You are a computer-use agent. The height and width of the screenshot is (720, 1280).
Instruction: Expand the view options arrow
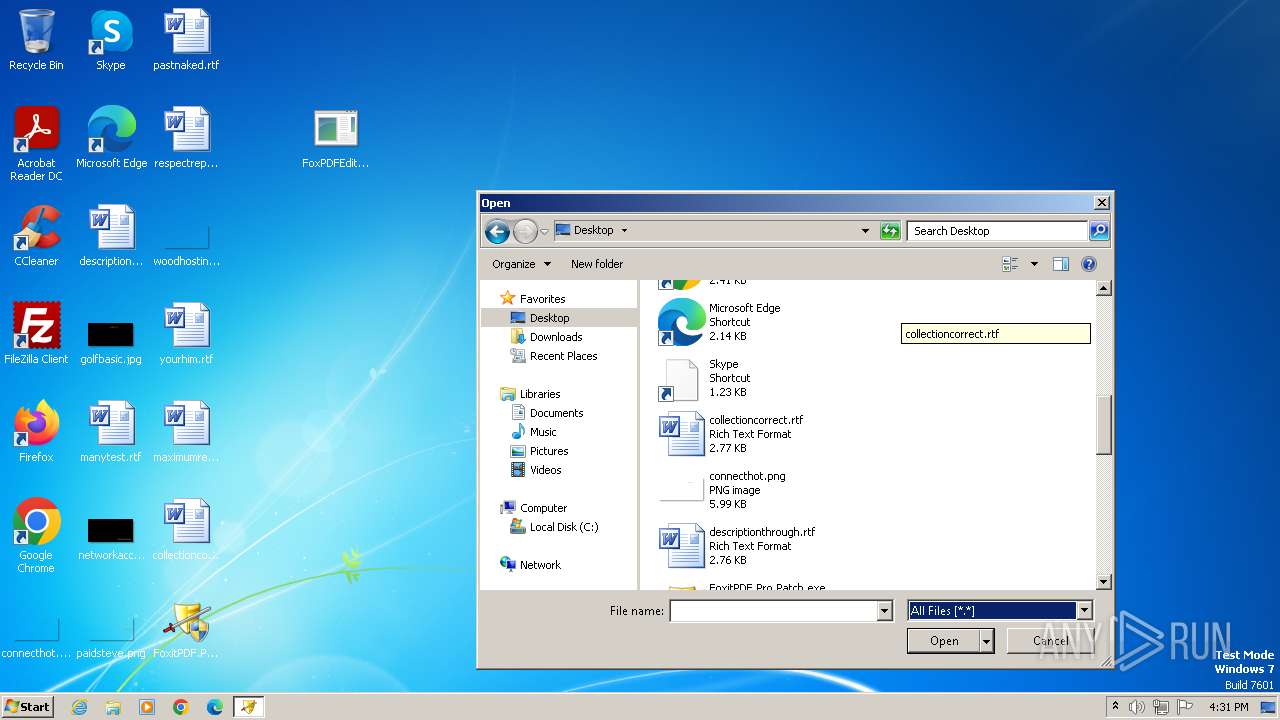pyautogui.click(x=1034, y=264)
